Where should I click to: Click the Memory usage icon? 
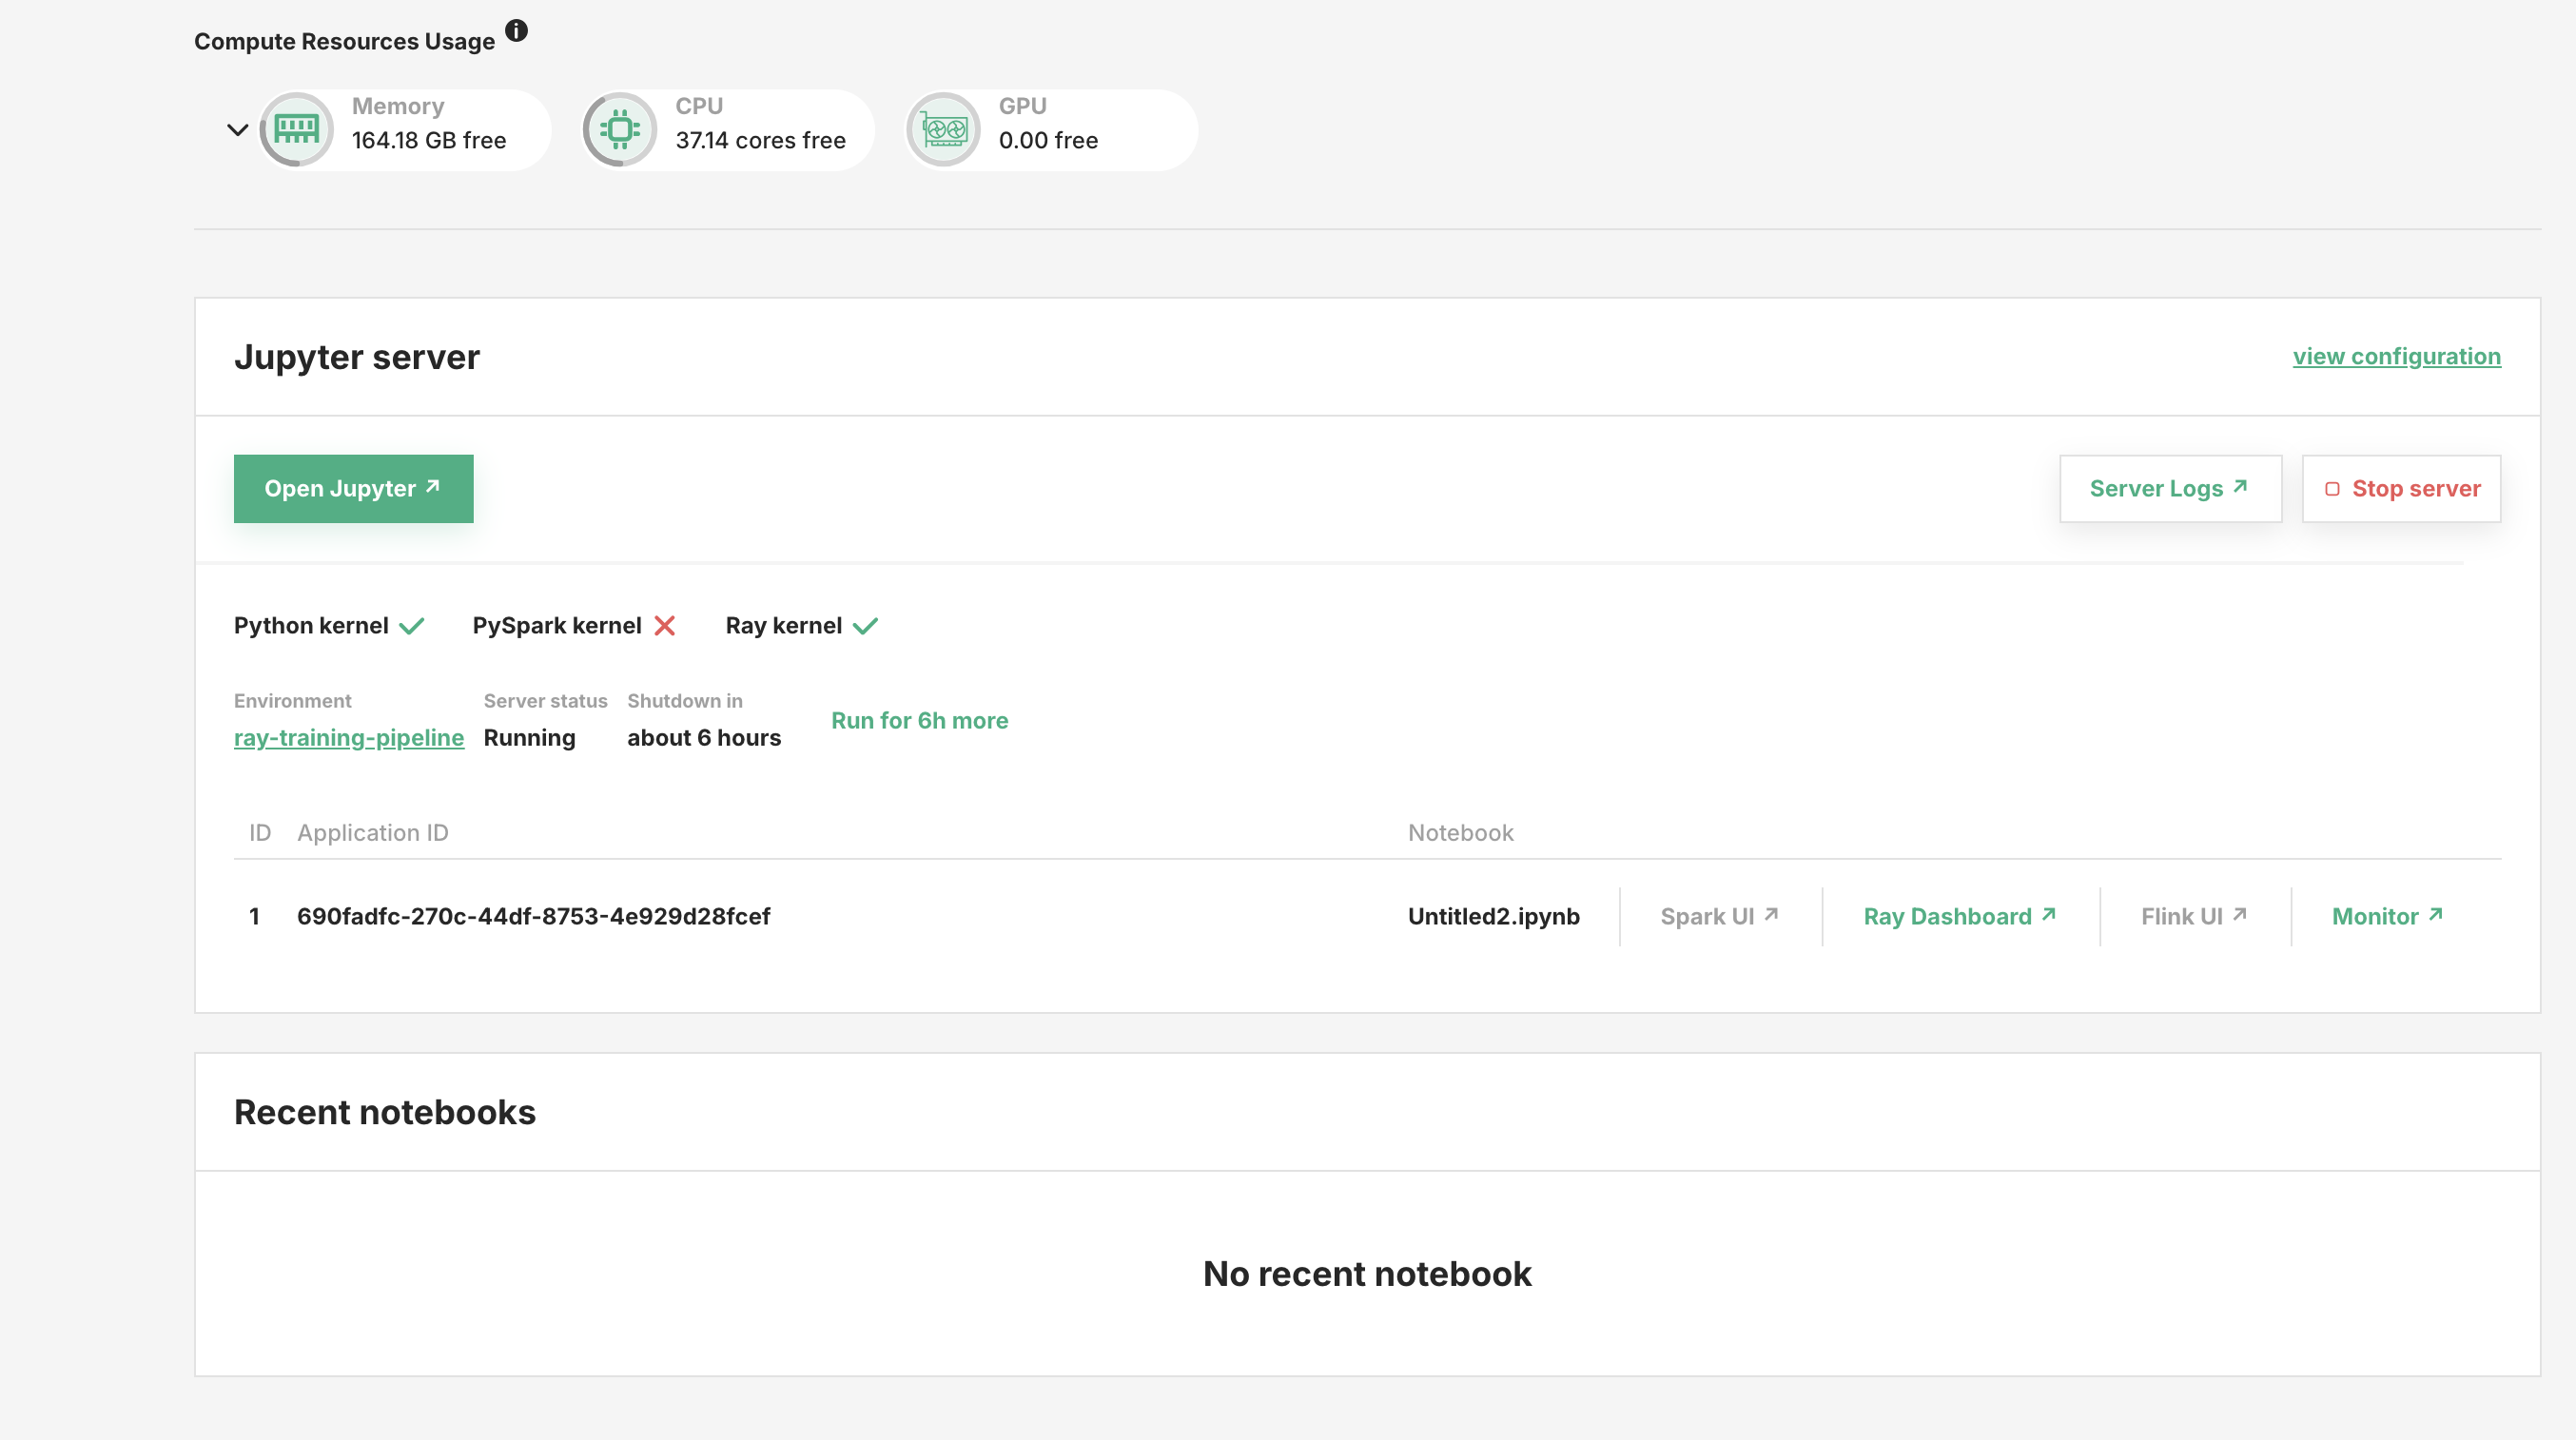click(295, 128)
